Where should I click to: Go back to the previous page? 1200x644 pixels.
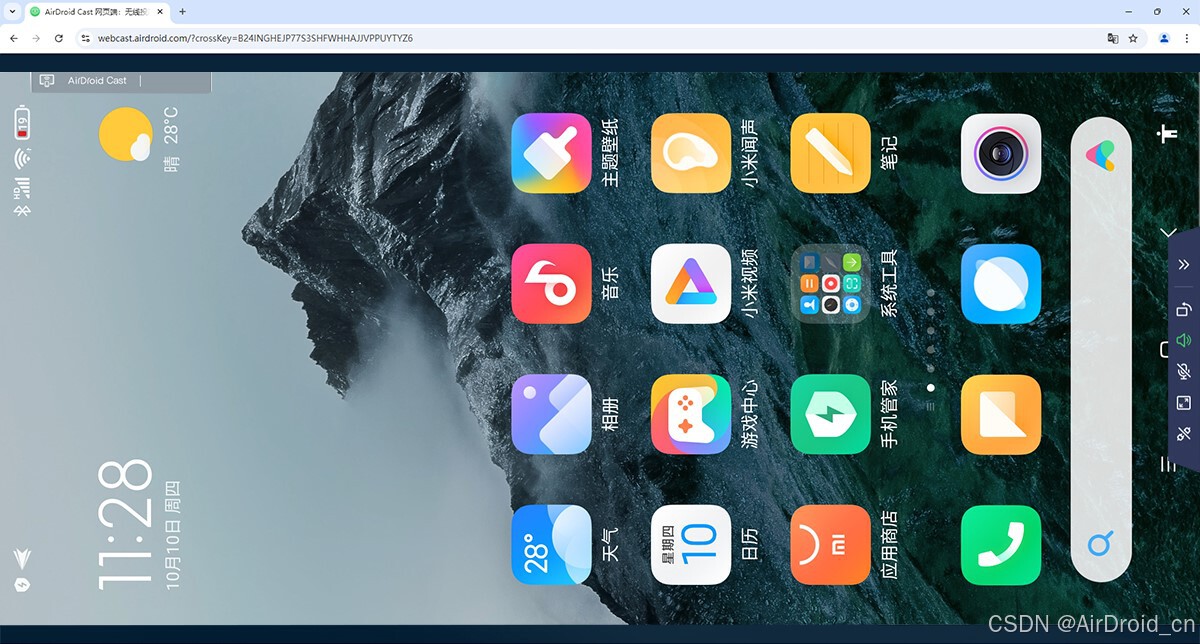point(13,38)
